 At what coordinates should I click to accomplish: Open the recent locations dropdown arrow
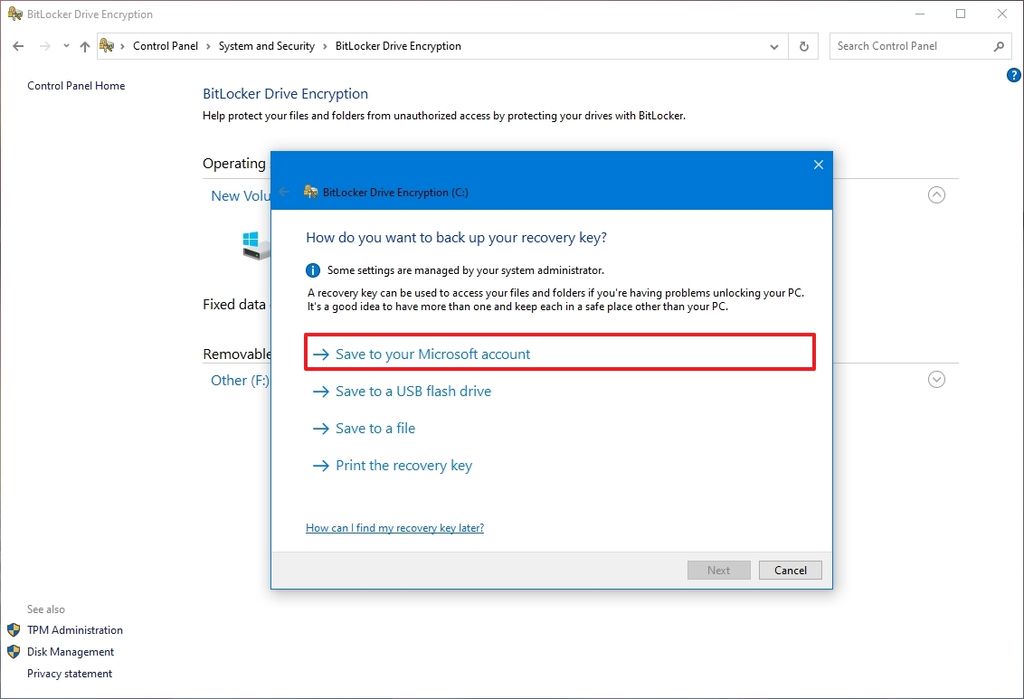tap(66, 46)
